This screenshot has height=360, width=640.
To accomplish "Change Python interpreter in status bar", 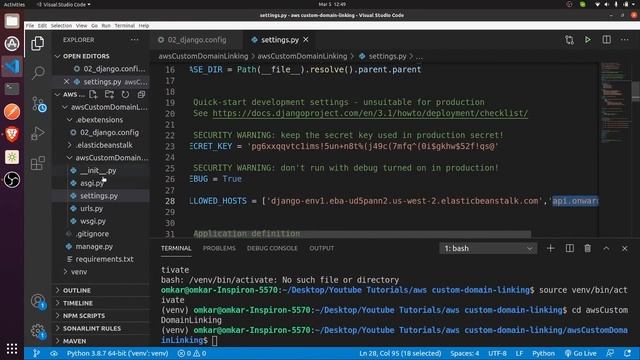I will [x=117, y=353].
